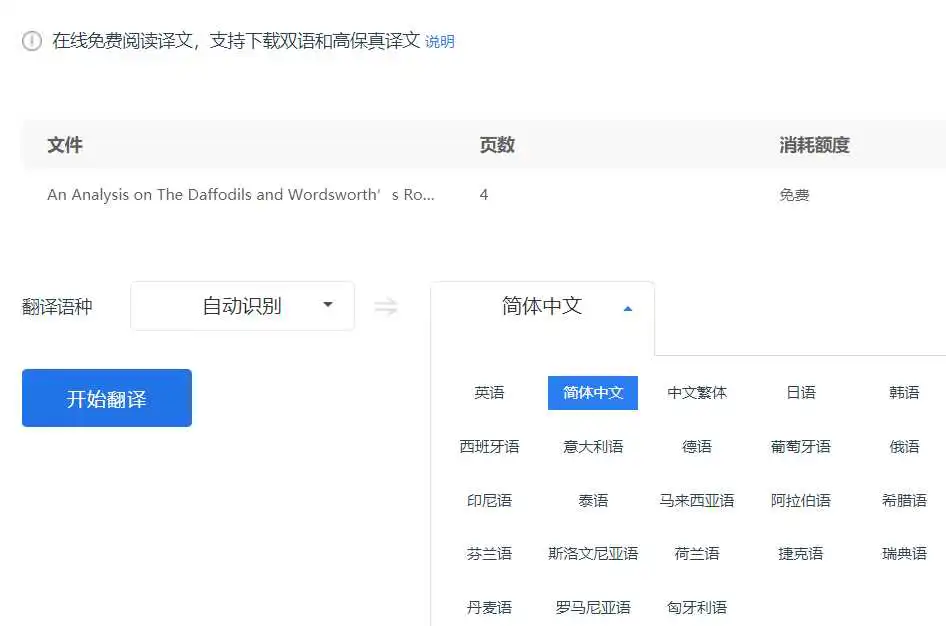
Task: Pick 意大利语 as target language
Action: coord(593,446)
